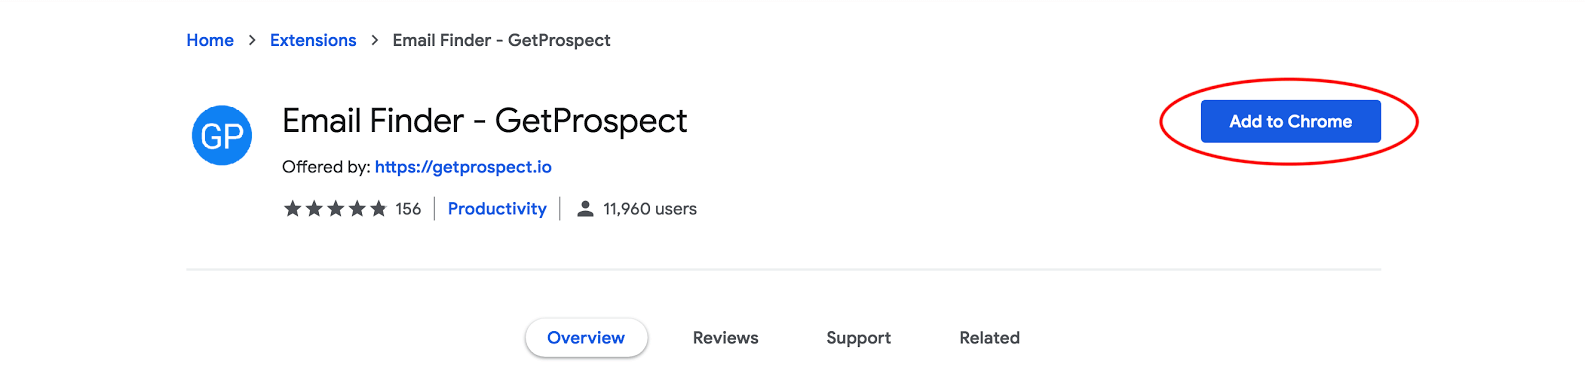Image resolution: width=1585 pixels, height=388 pixels.
Task: Click the first breadcrumb chevron after Home
Action: coord(252,40)
